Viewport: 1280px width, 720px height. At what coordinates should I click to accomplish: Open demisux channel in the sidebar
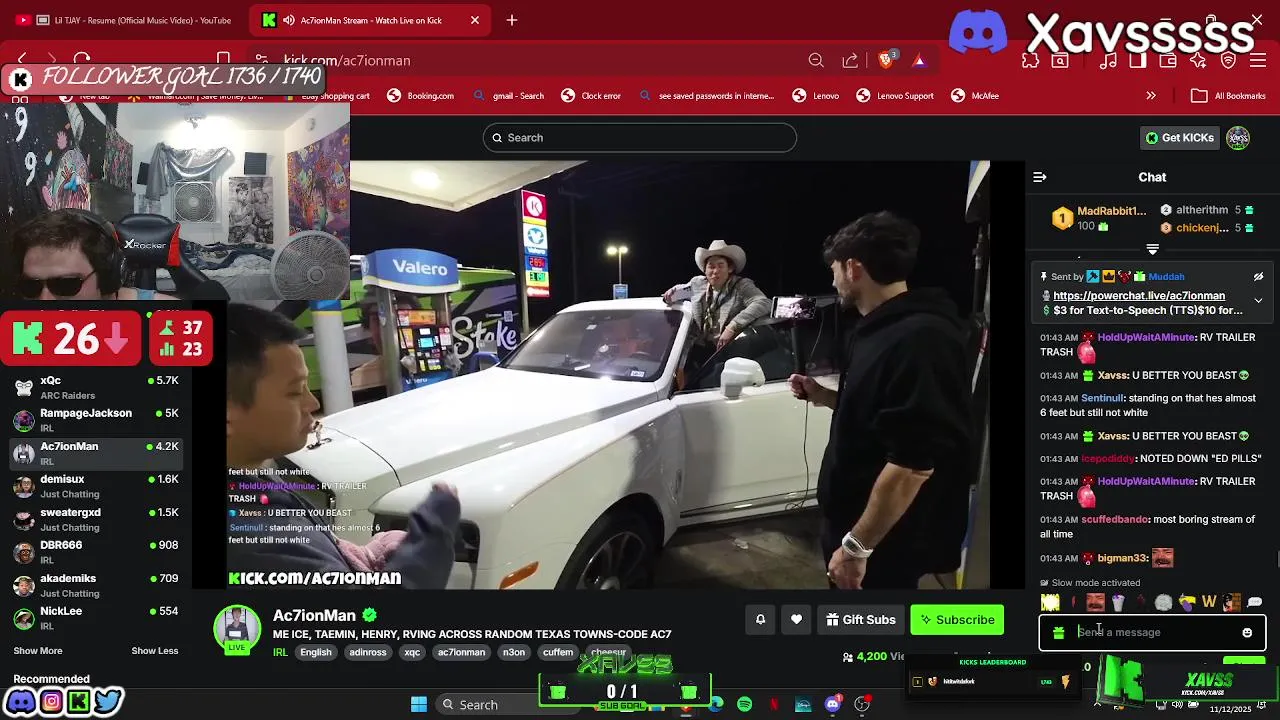point(96,486)
